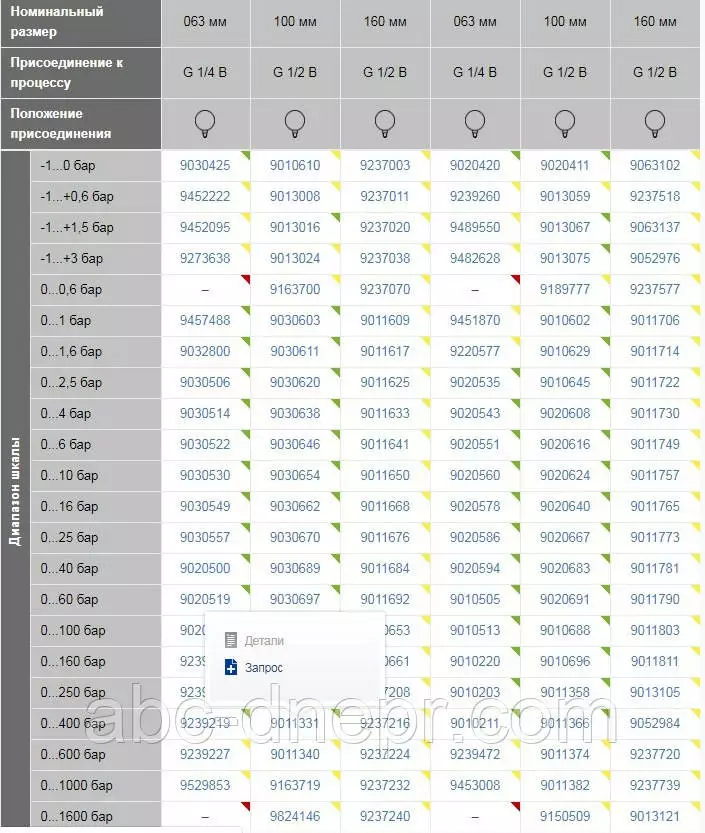
Task: Click the connection position icon in the last 160 mm column
Action: [655, 123]
